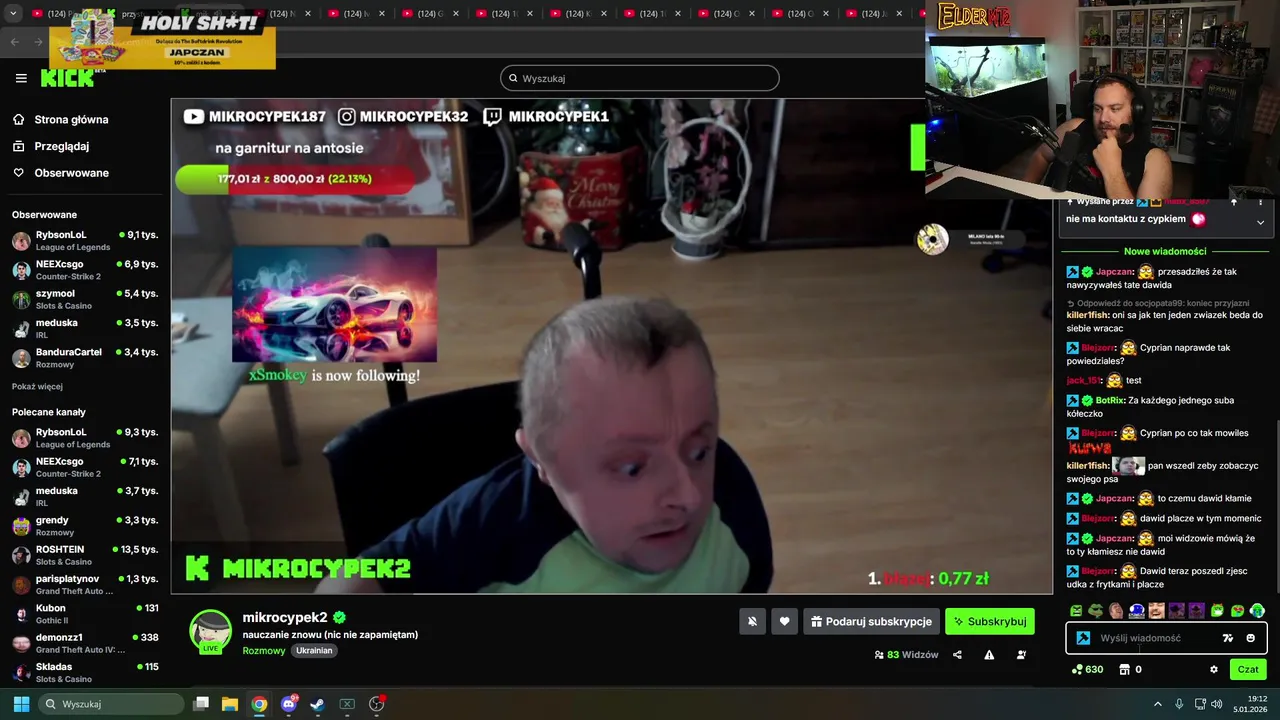
Task: Jump to Nowe wiadomości in chat
Action: click(1165, 251)
